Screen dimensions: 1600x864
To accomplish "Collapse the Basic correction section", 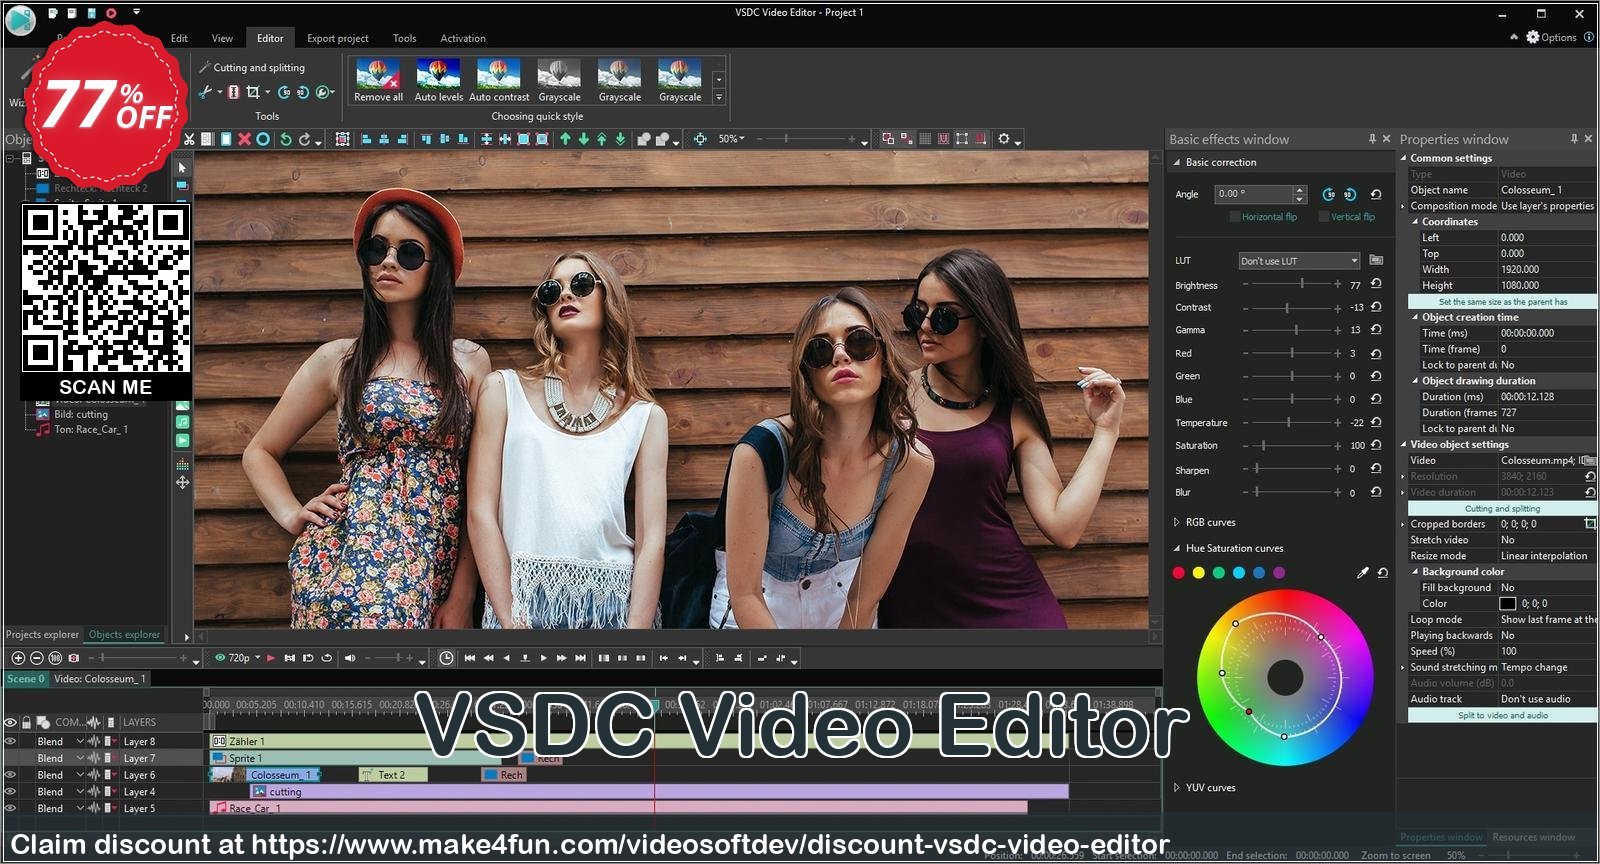I will [x=1176, y=162].
